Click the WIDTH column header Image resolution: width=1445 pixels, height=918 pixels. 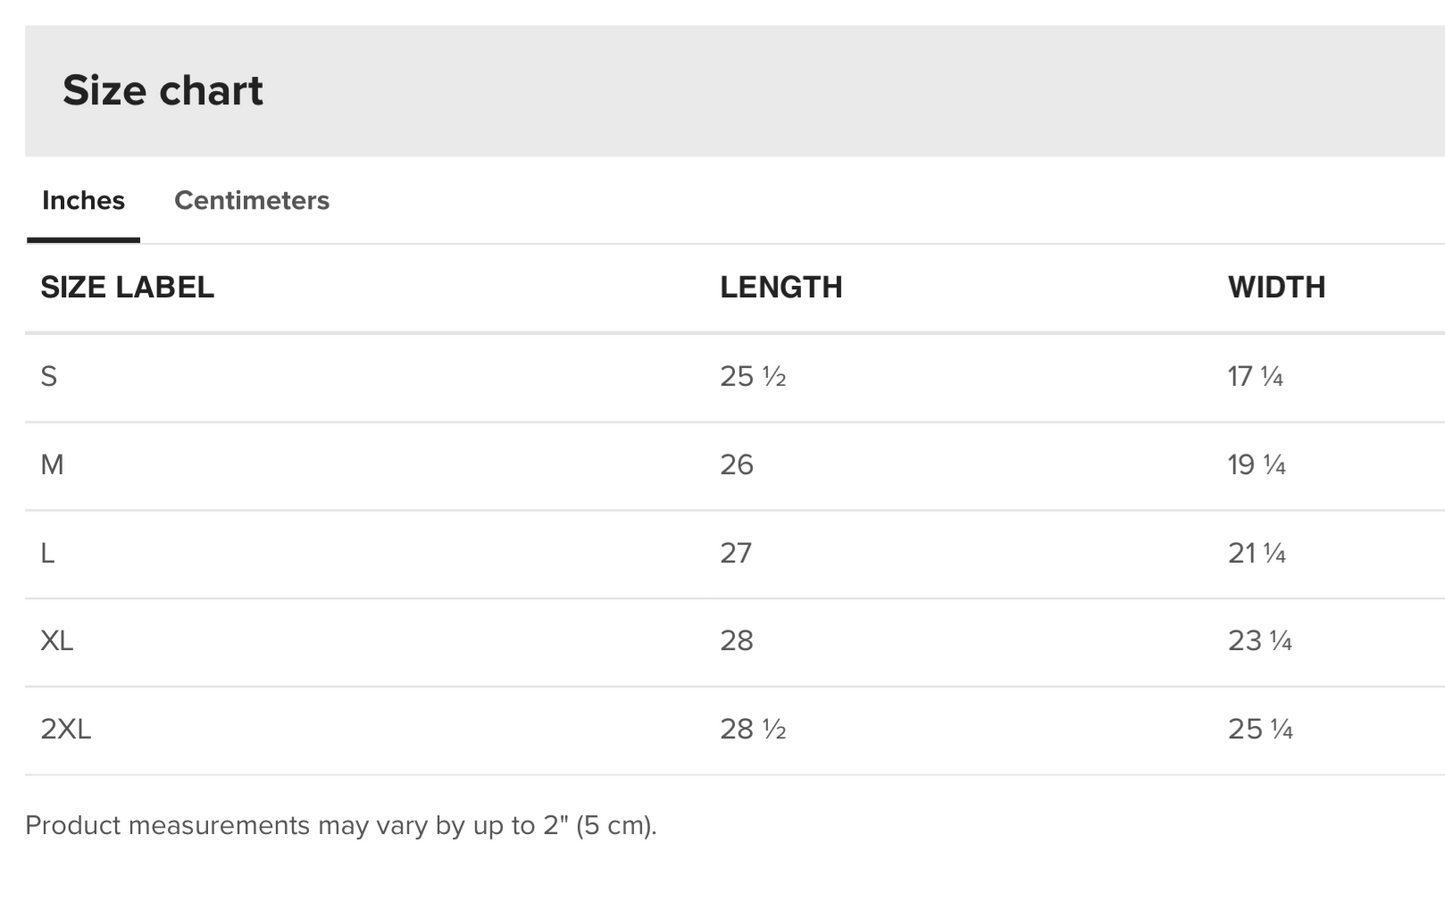1276,287
